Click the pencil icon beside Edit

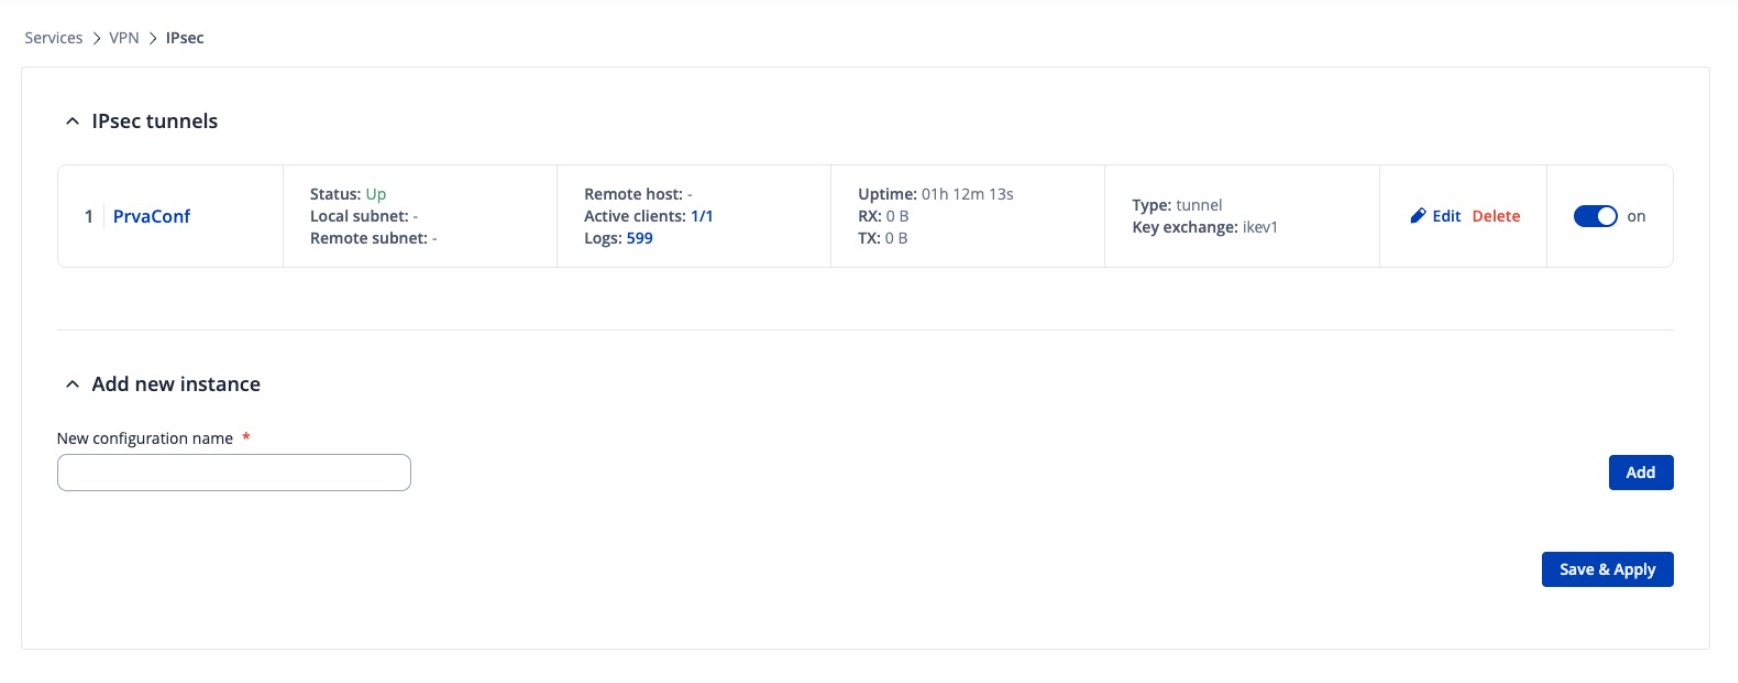pos(1417,216)
